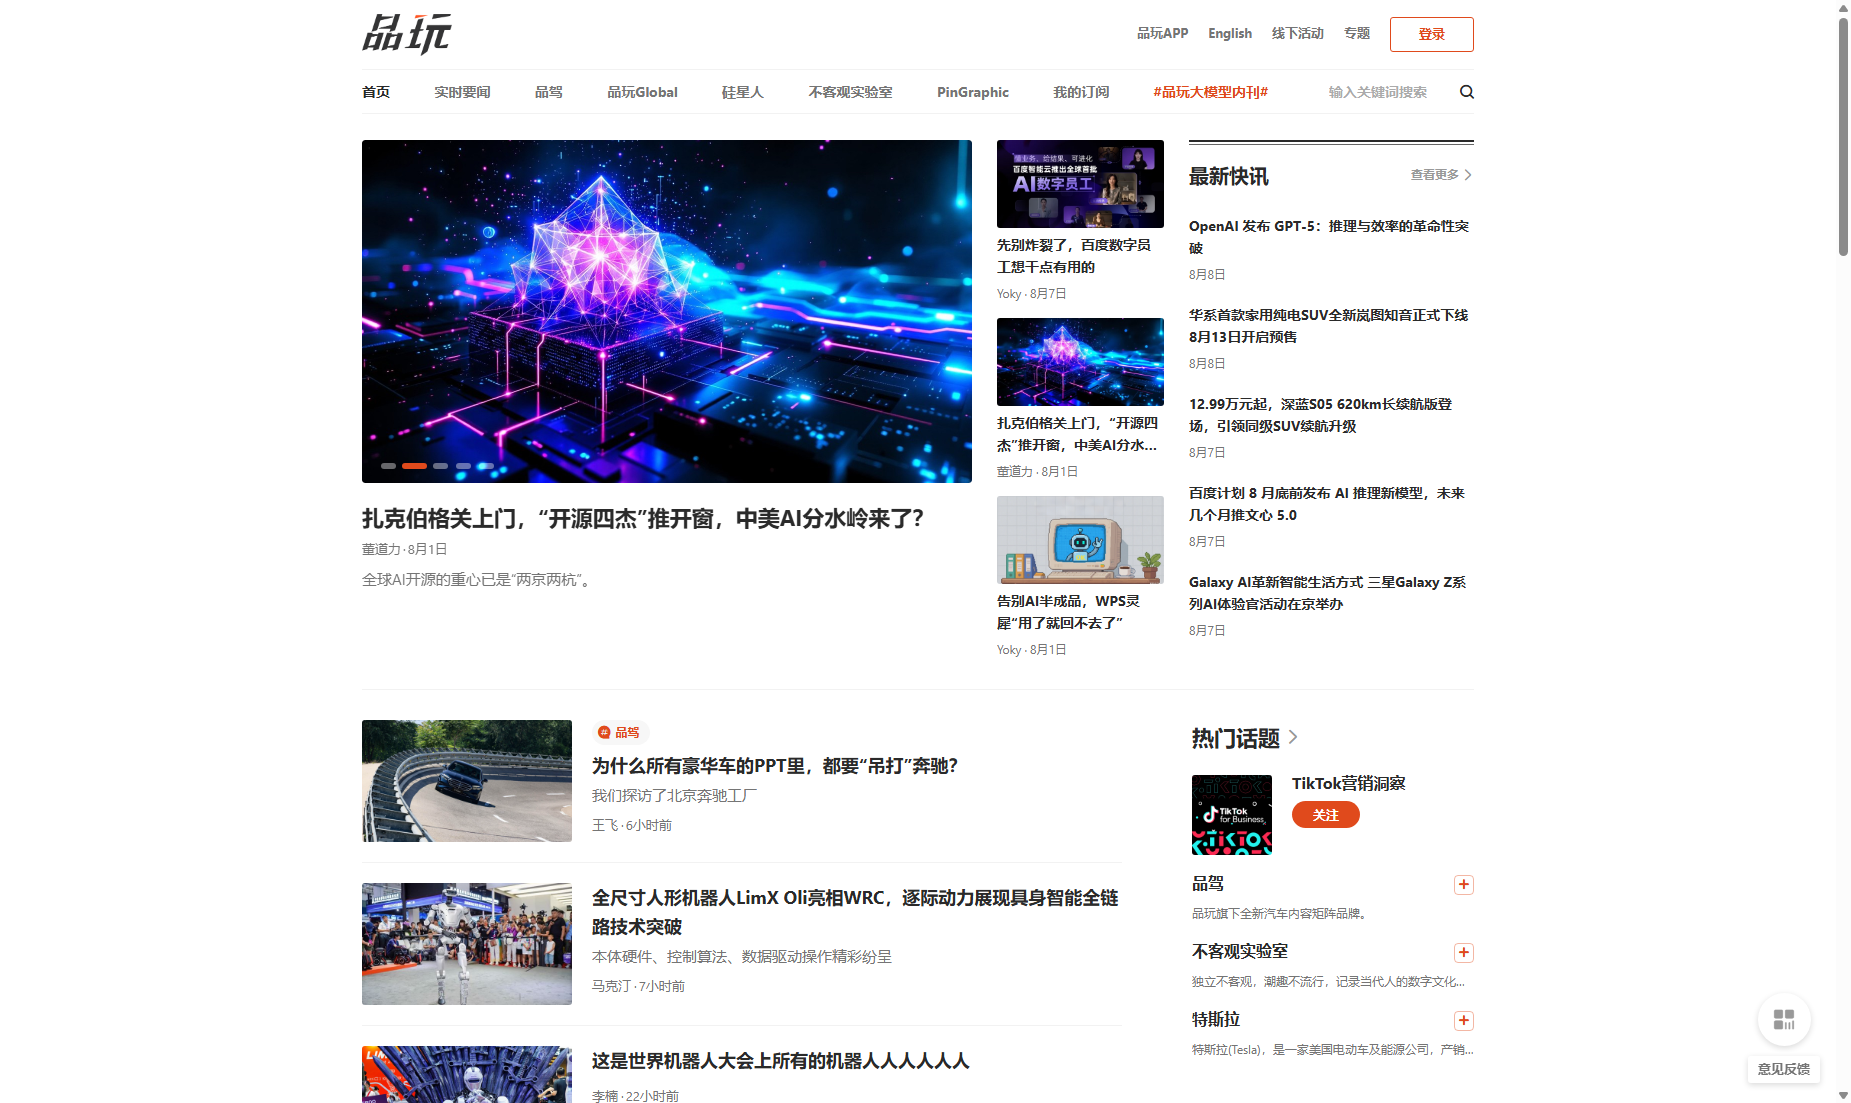
Task: Open 这是世界机器人大会上 article title
Action: click(781, 1061)
